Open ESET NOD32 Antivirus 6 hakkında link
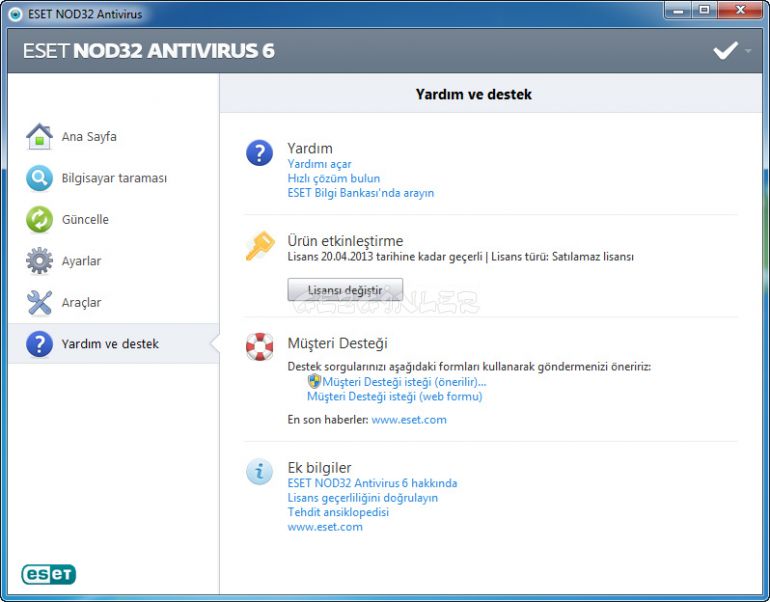770x602 pixels. [x=372, y=483]
